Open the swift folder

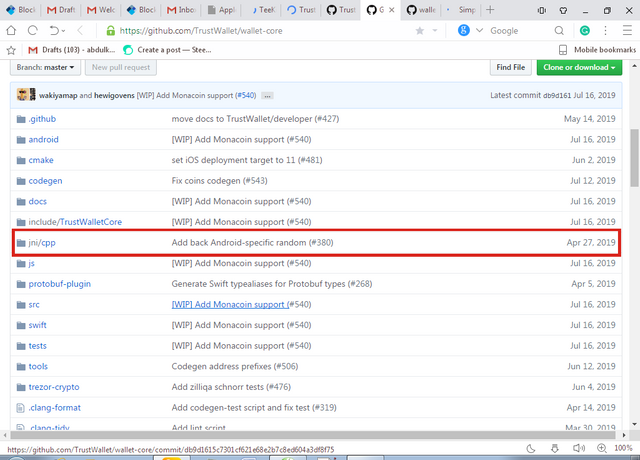pos(37,325)
